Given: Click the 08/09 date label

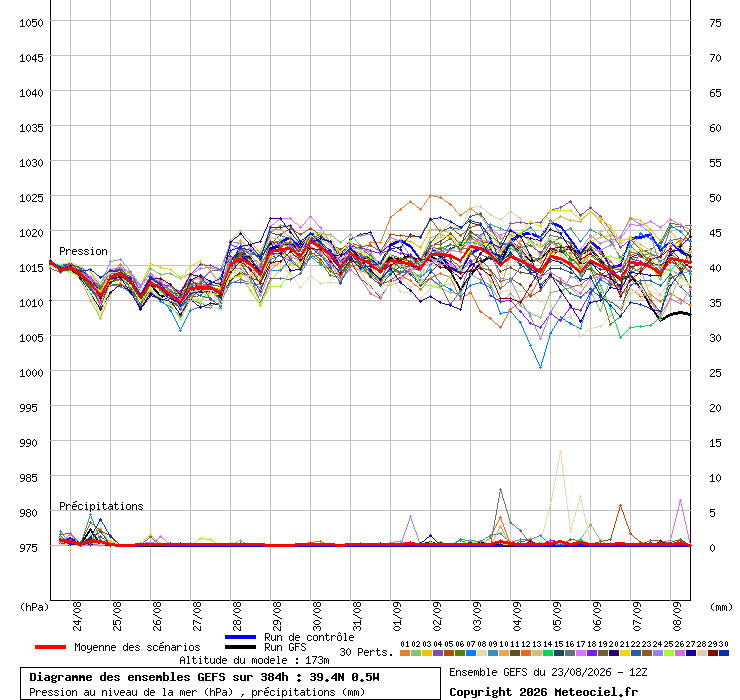Looking at the screenshot, I should coord(677,616).
